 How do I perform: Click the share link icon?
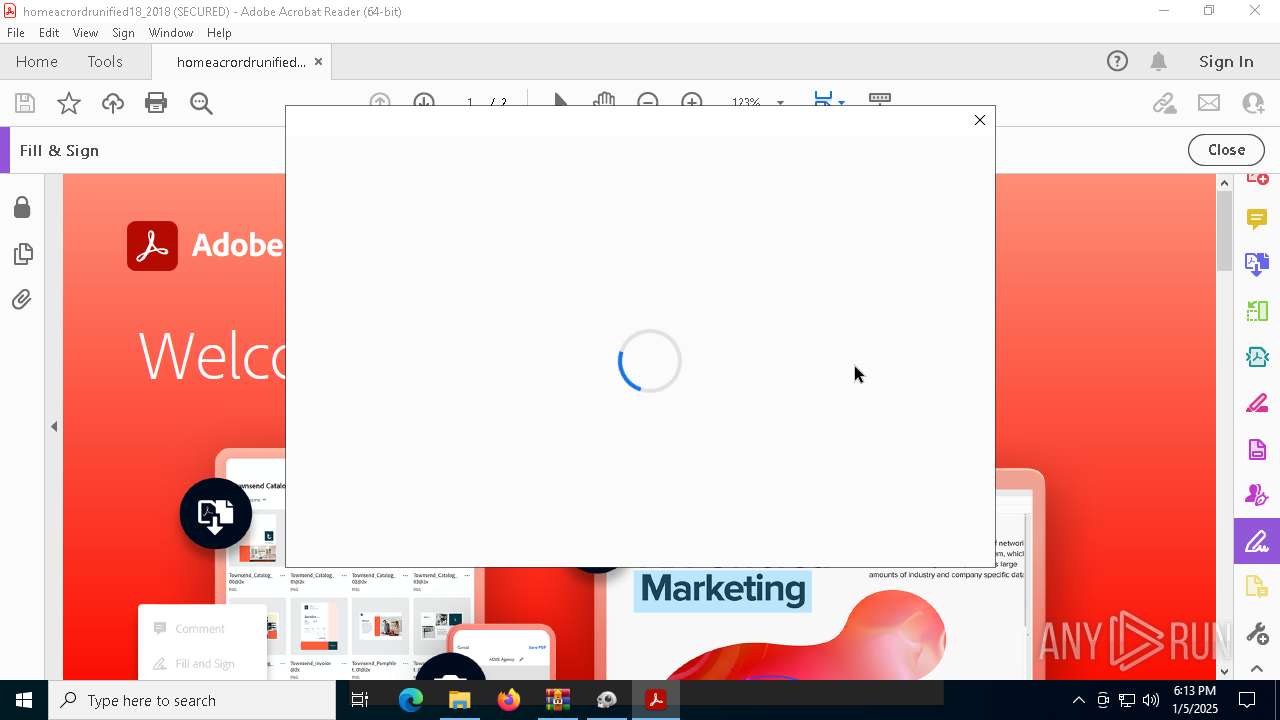pos(1164,103)
